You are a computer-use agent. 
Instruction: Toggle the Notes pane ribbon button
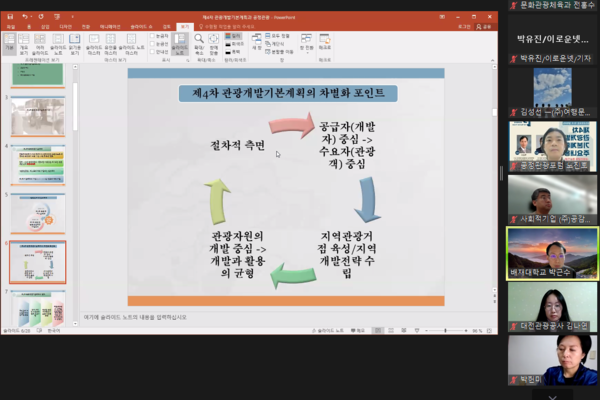coord(179,44)
